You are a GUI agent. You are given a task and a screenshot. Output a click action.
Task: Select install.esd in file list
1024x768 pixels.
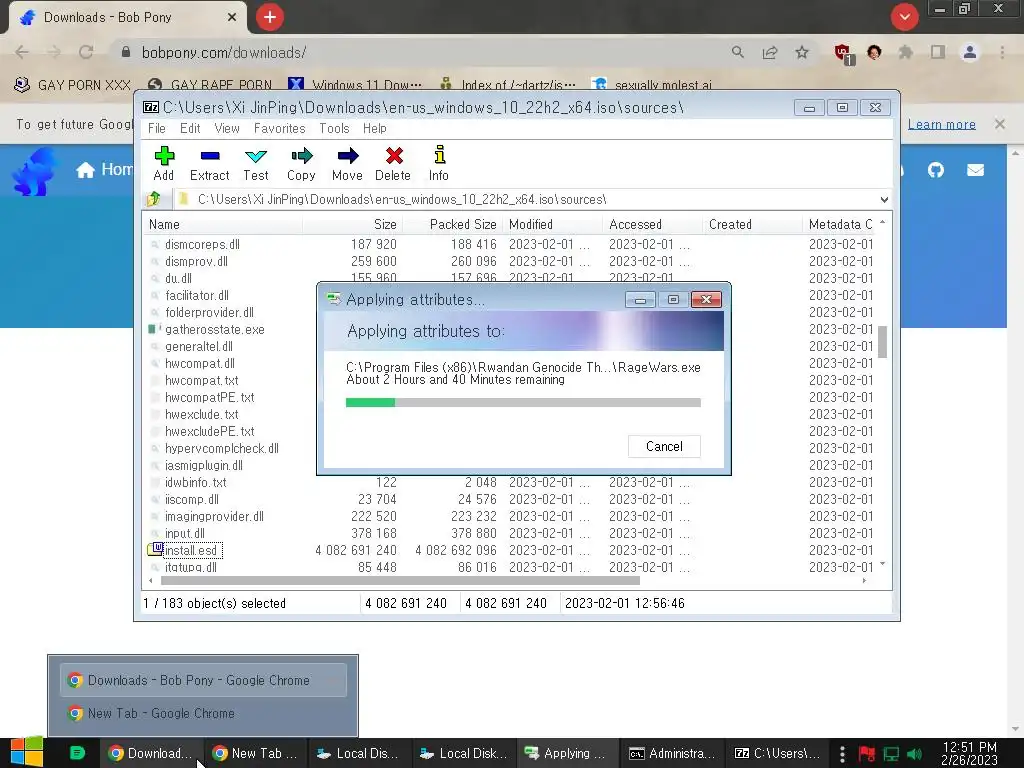(x=191, y=551)
